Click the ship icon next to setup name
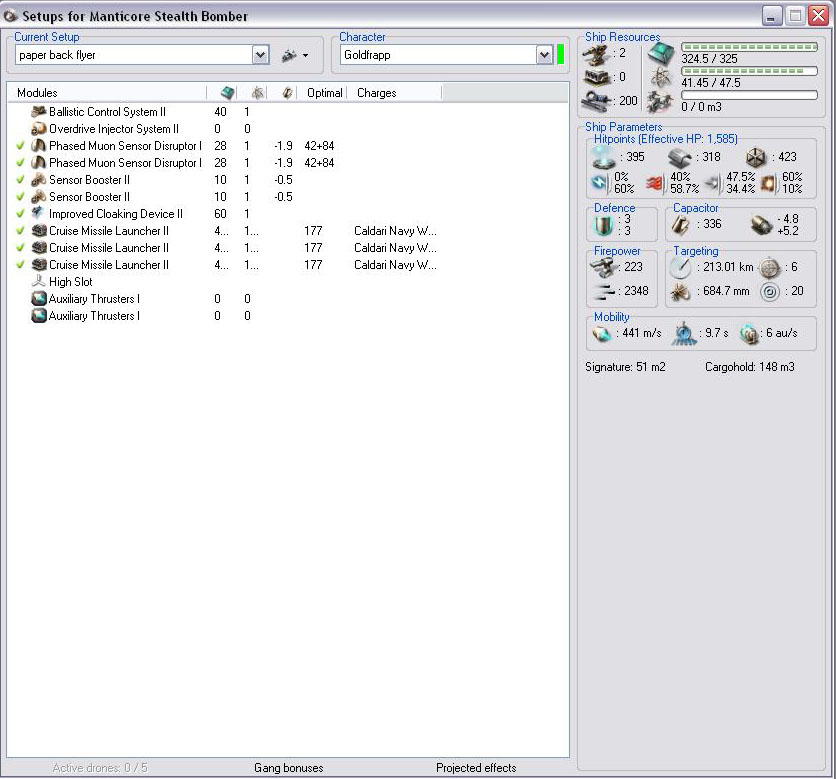 coord(289,55)
